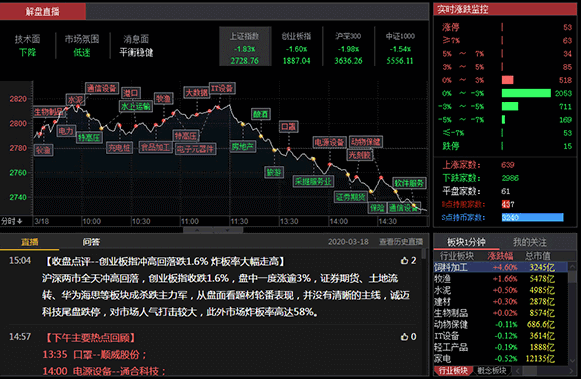This screenshot has width=581, height=379.
Task: Select the 上证指数 index card
Action: pos(245,47)
